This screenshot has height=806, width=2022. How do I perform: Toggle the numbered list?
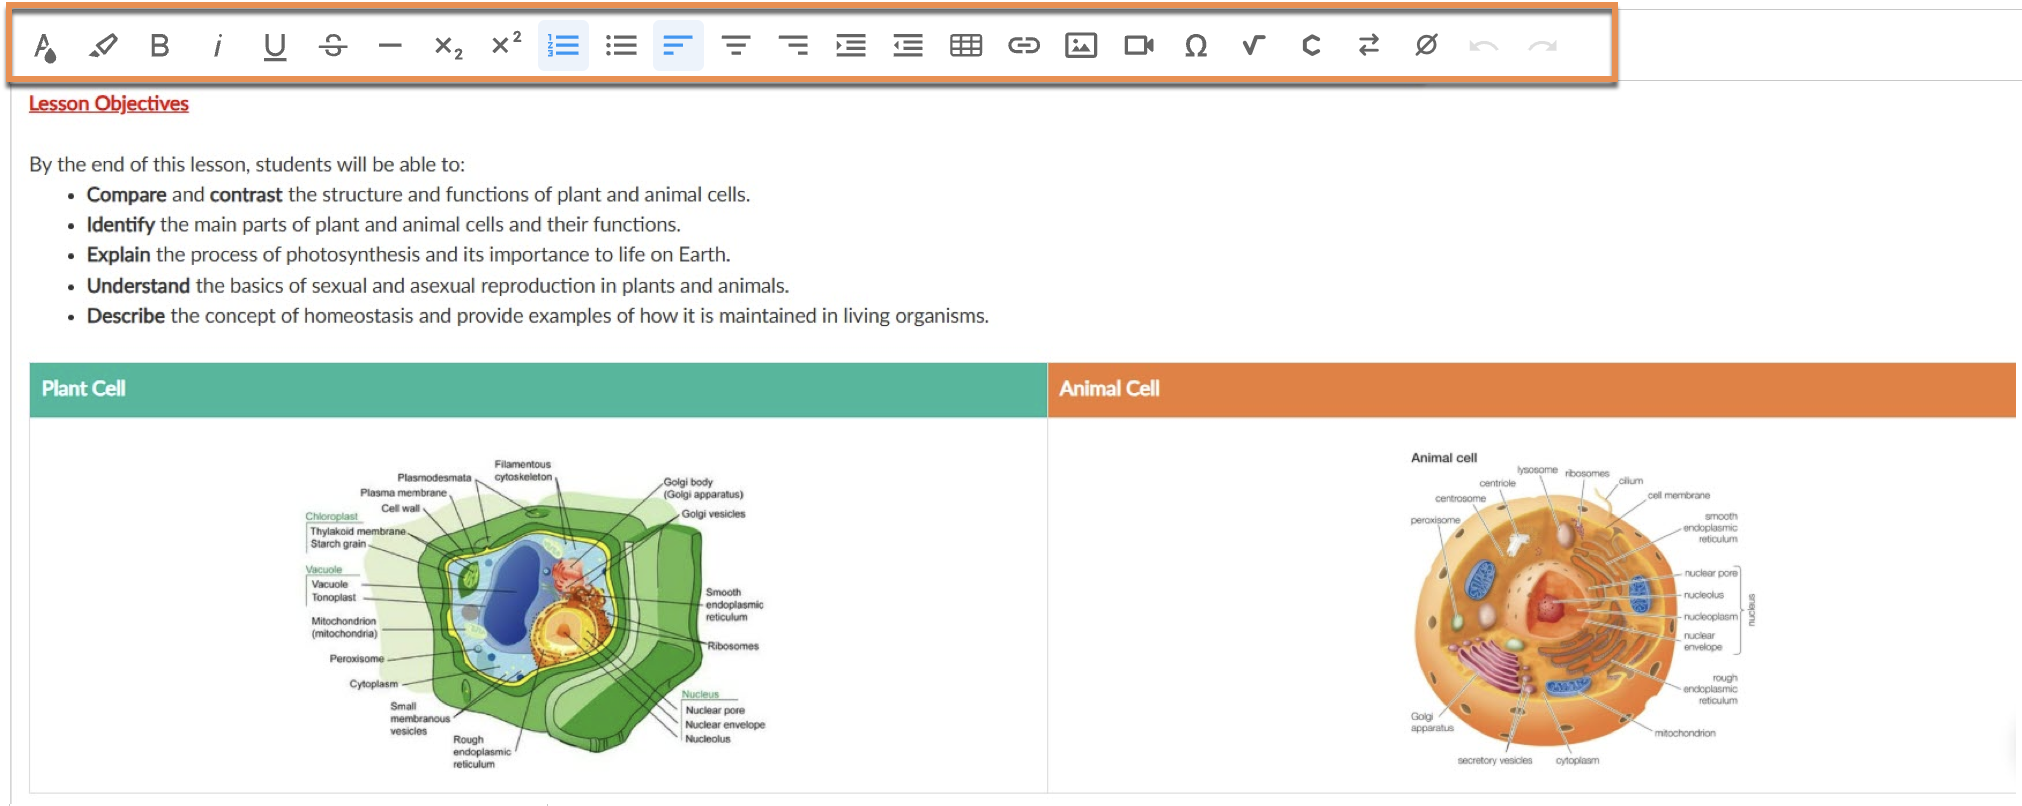[x=563, y=46]
